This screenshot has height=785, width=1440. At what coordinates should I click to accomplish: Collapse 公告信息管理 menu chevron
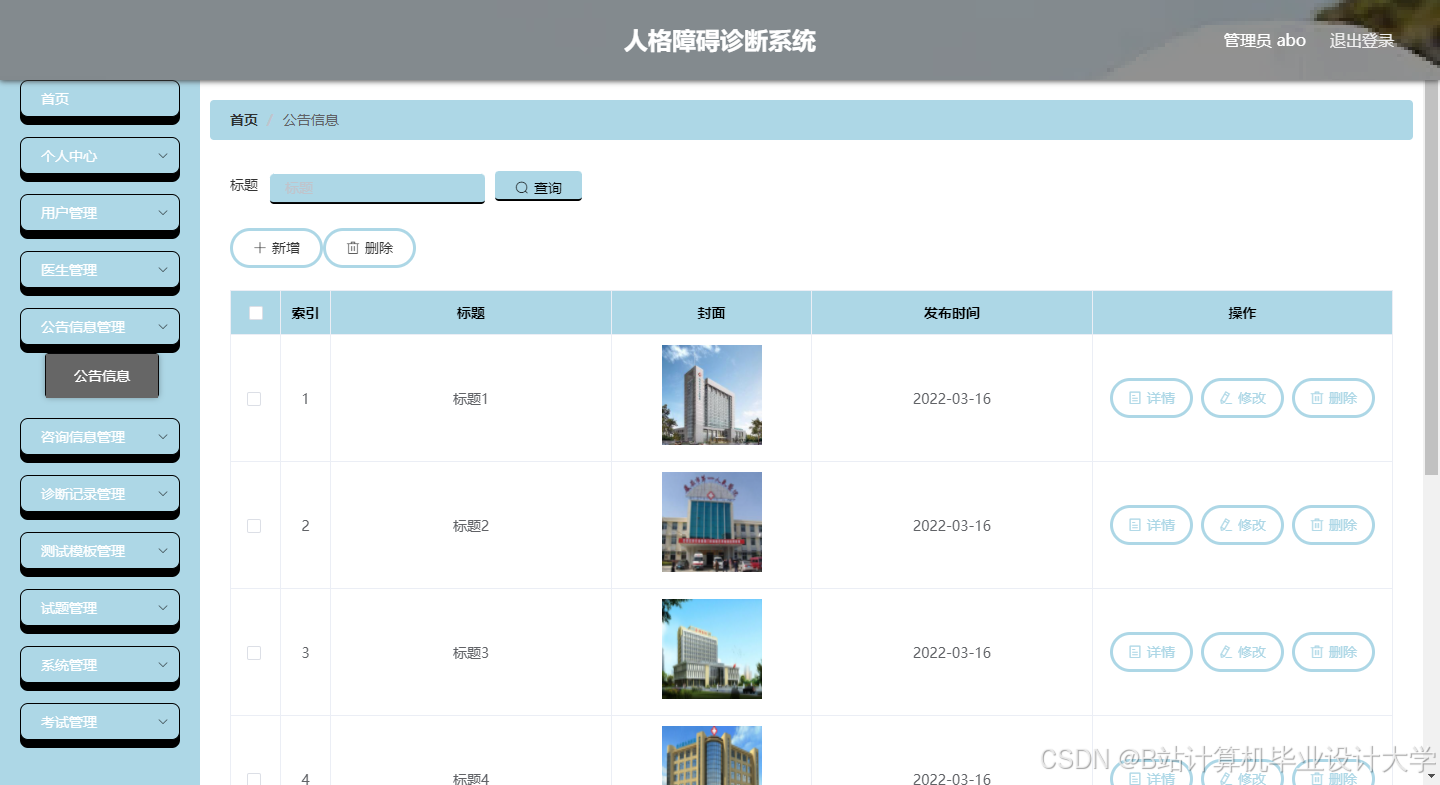click(x=163, y=327)
